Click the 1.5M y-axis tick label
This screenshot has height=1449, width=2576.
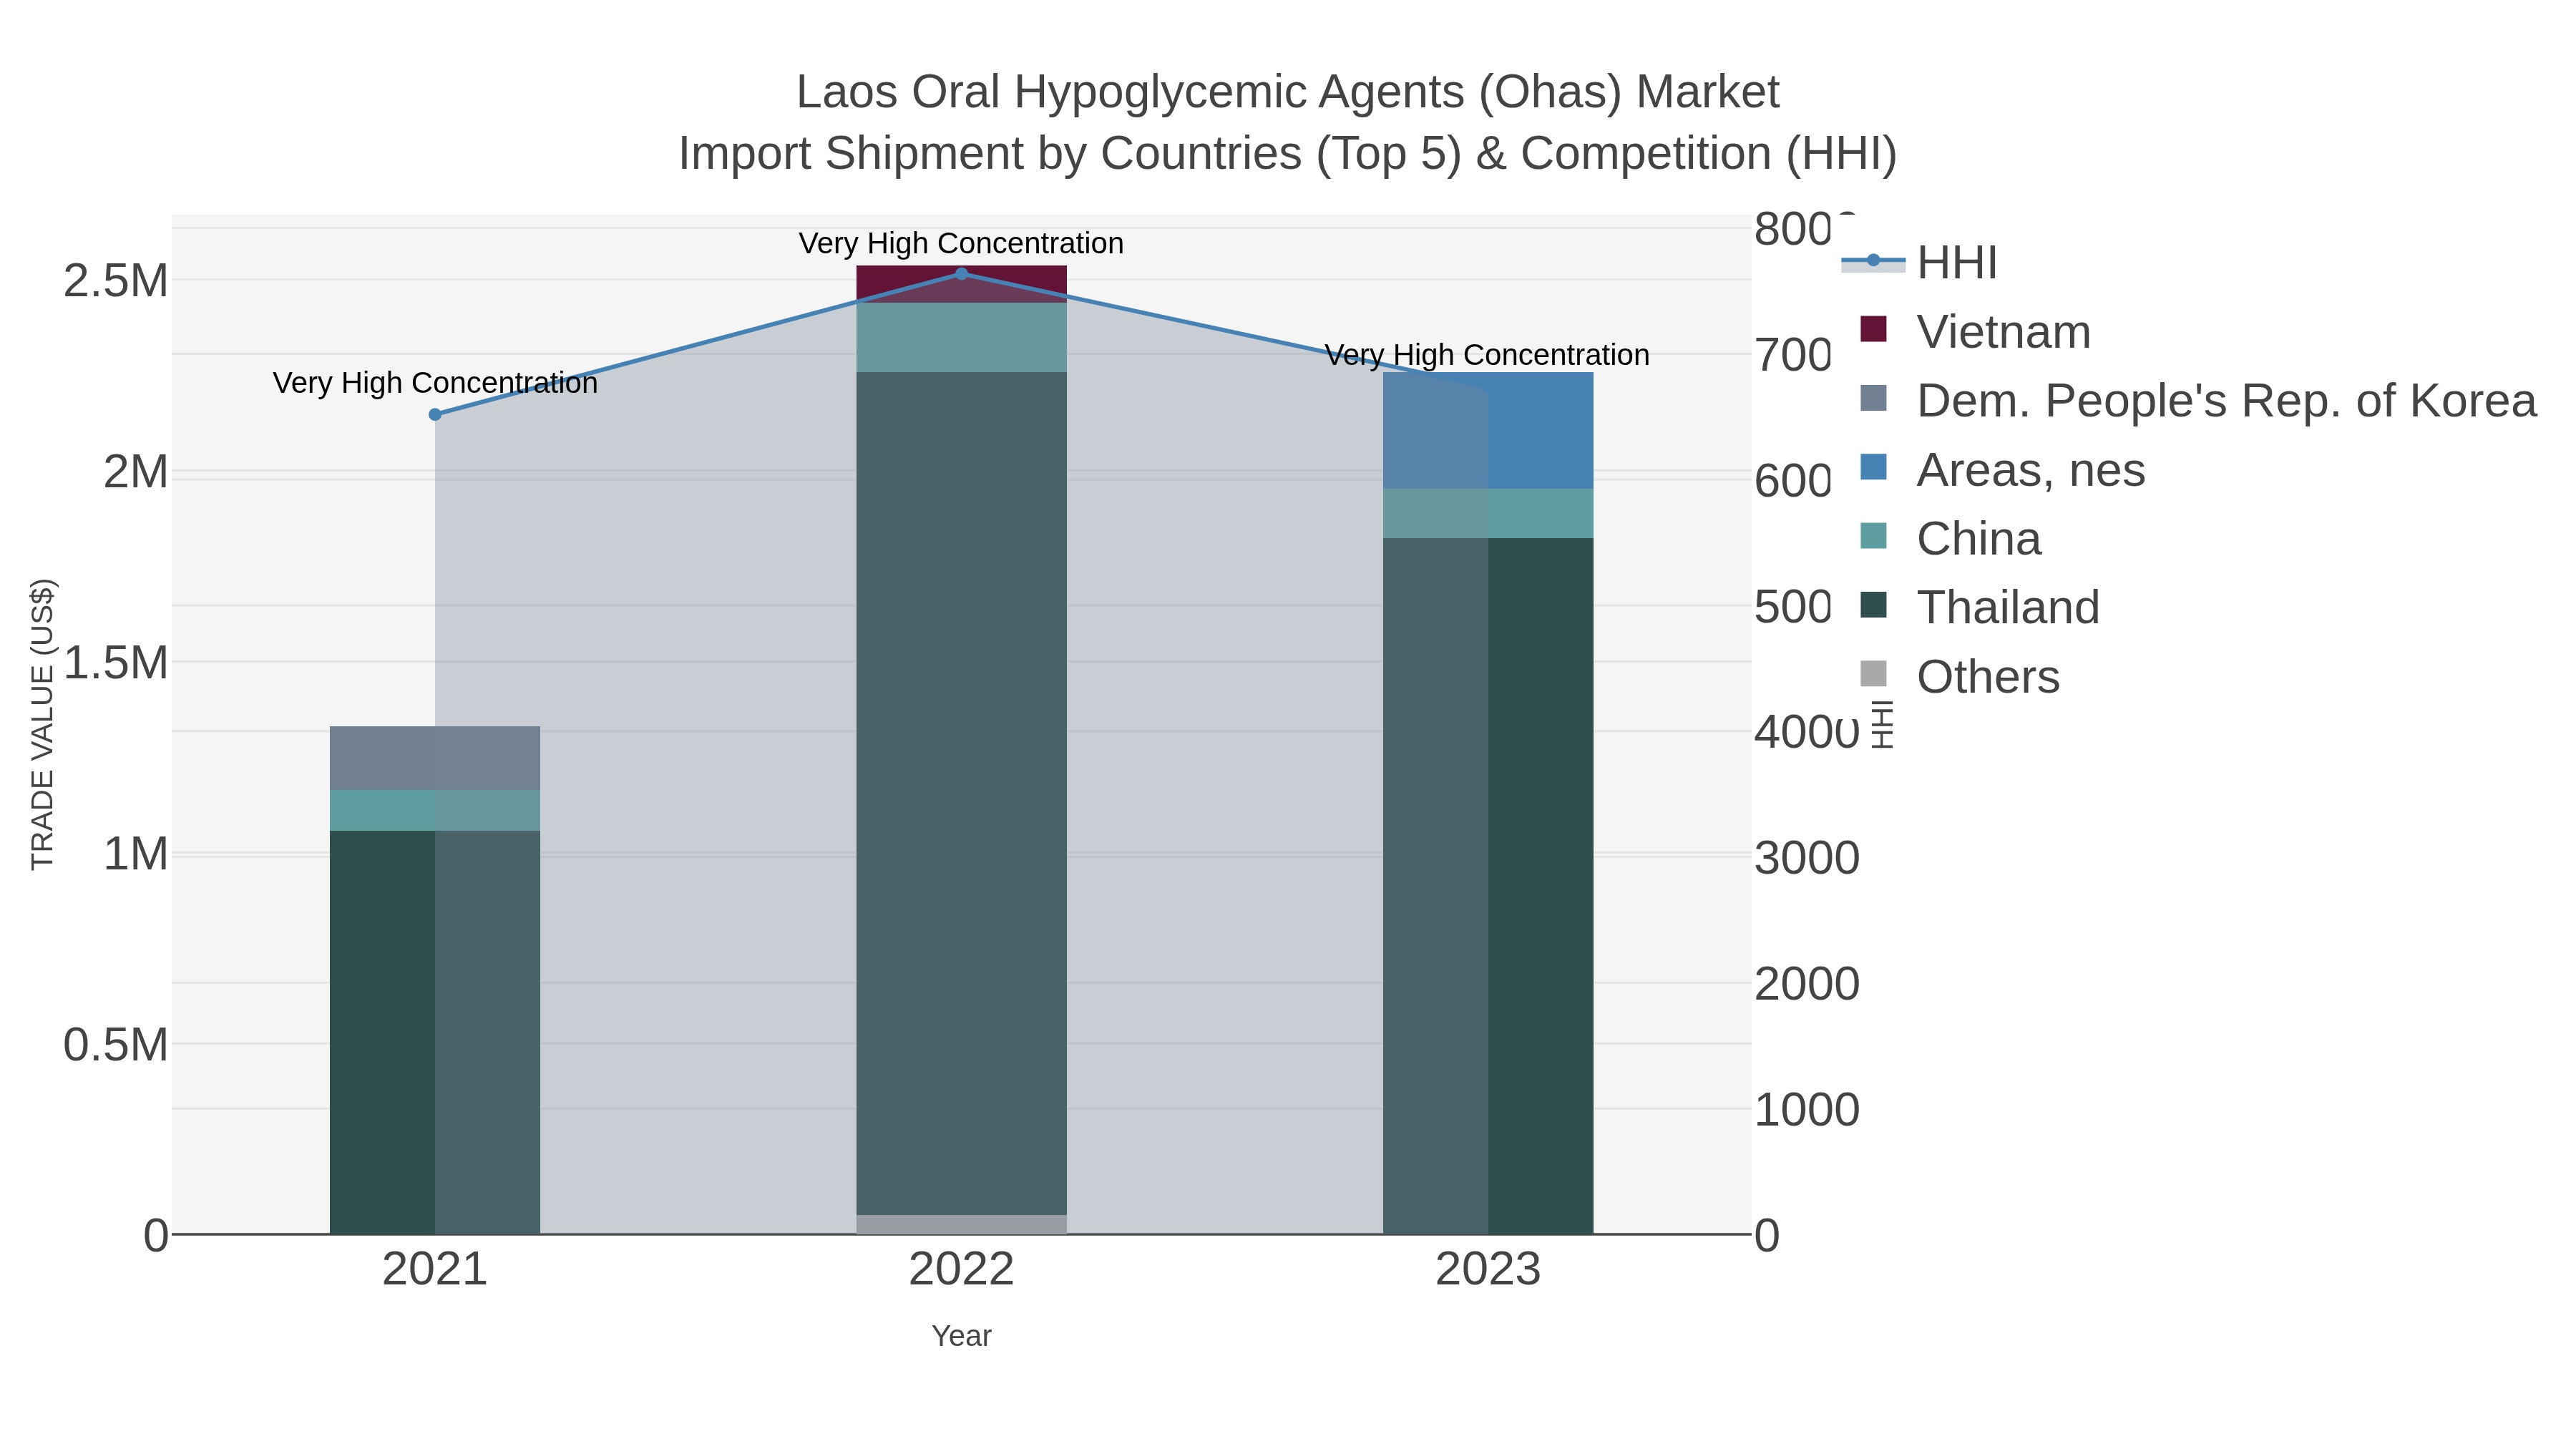pyautogui.click(x=116, y=663)
